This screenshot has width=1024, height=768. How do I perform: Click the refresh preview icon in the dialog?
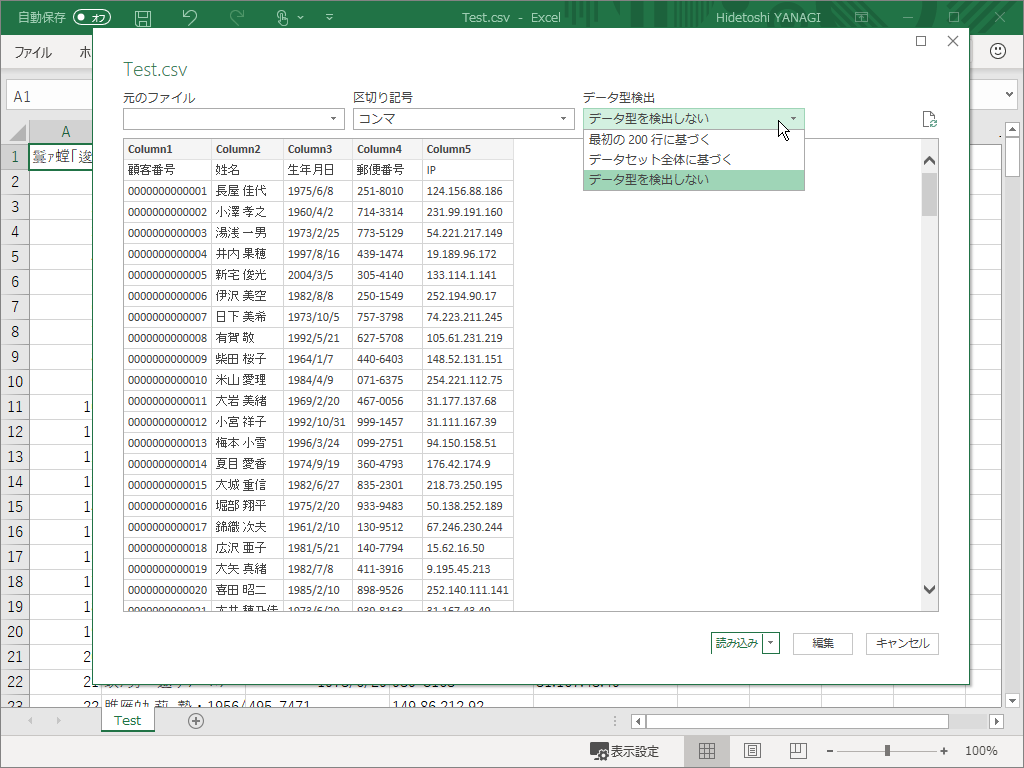(929, 118)
